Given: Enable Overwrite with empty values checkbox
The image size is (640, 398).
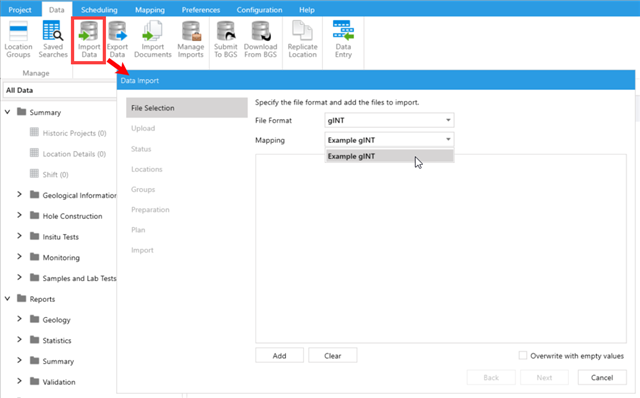Looking at the screenshot, I should (x=523, y=356).
